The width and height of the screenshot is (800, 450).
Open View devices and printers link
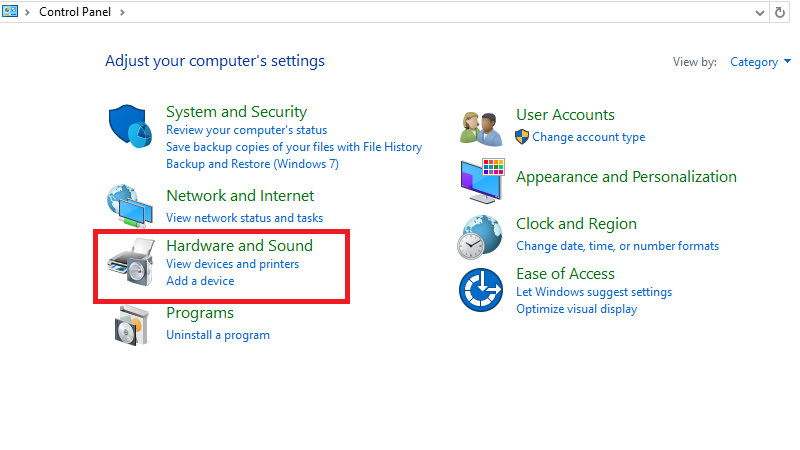232,264
